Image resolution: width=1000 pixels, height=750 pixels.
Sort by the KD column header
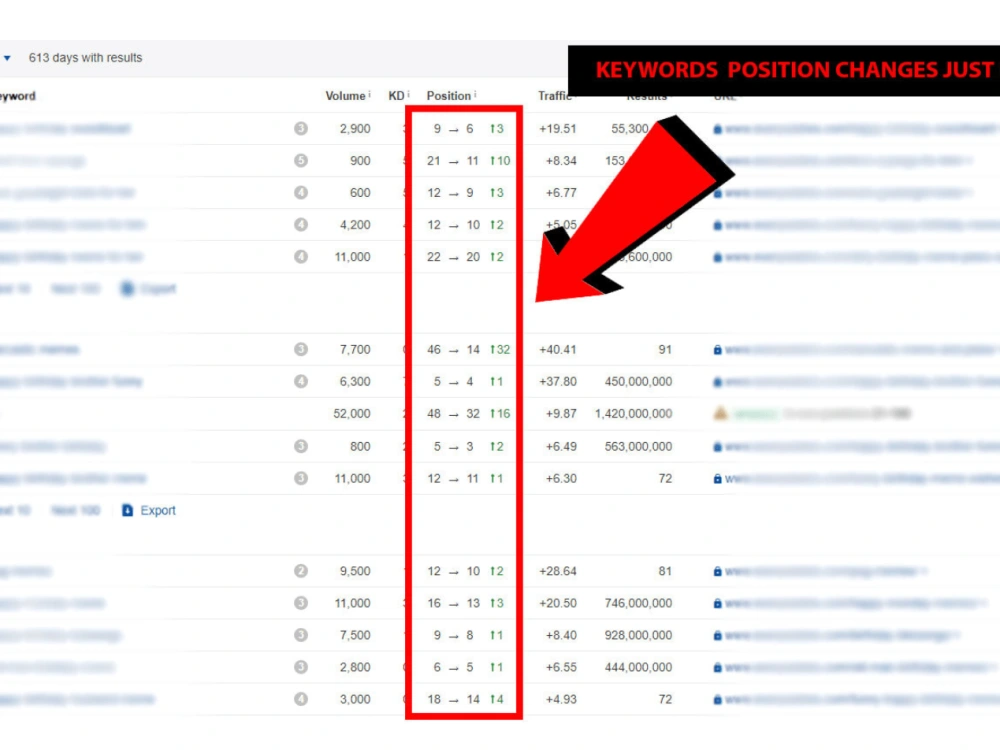[396, 96]
